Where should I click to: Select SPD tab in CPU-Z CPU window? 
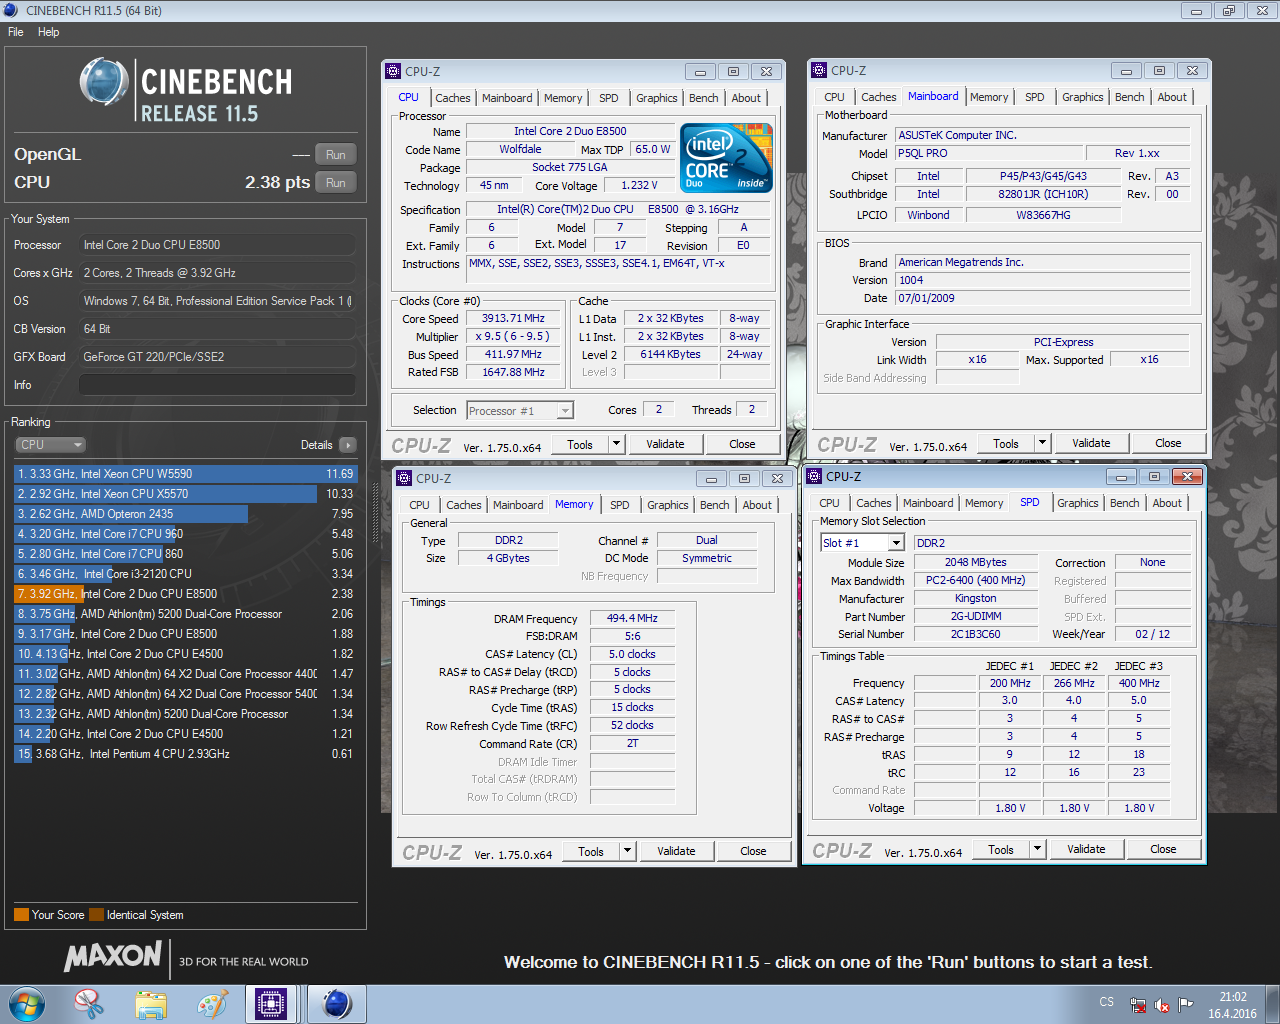(x=608, y=98)
